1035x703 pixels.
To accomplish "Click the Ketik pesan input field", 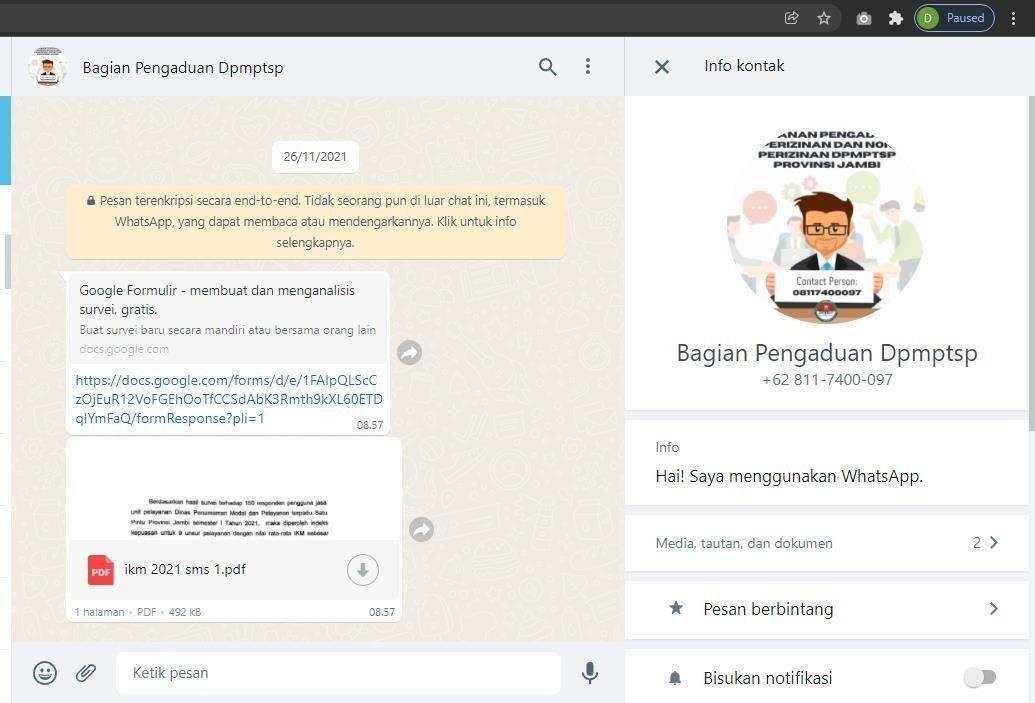I will coord(338,673).
